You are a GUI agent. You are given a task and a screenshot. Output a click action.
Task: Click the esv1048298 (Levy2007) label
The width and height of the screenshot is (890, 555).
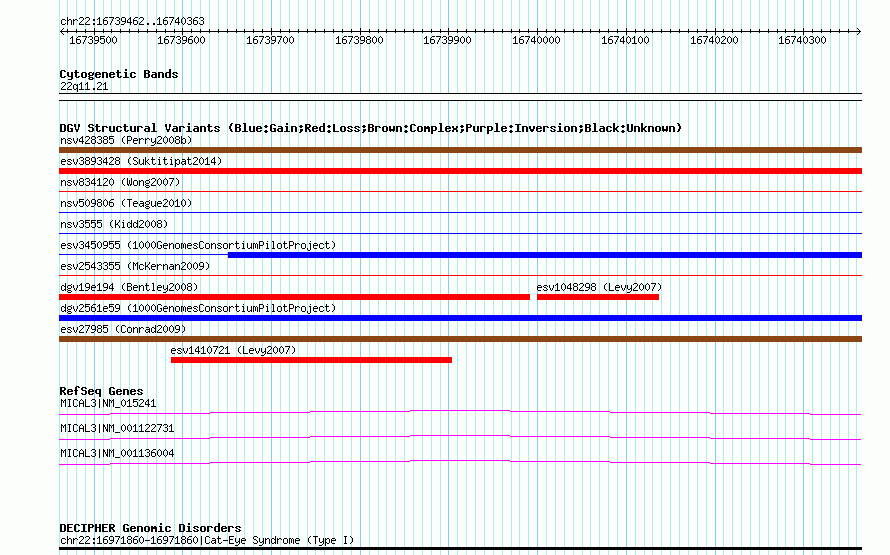coord(599,287)
